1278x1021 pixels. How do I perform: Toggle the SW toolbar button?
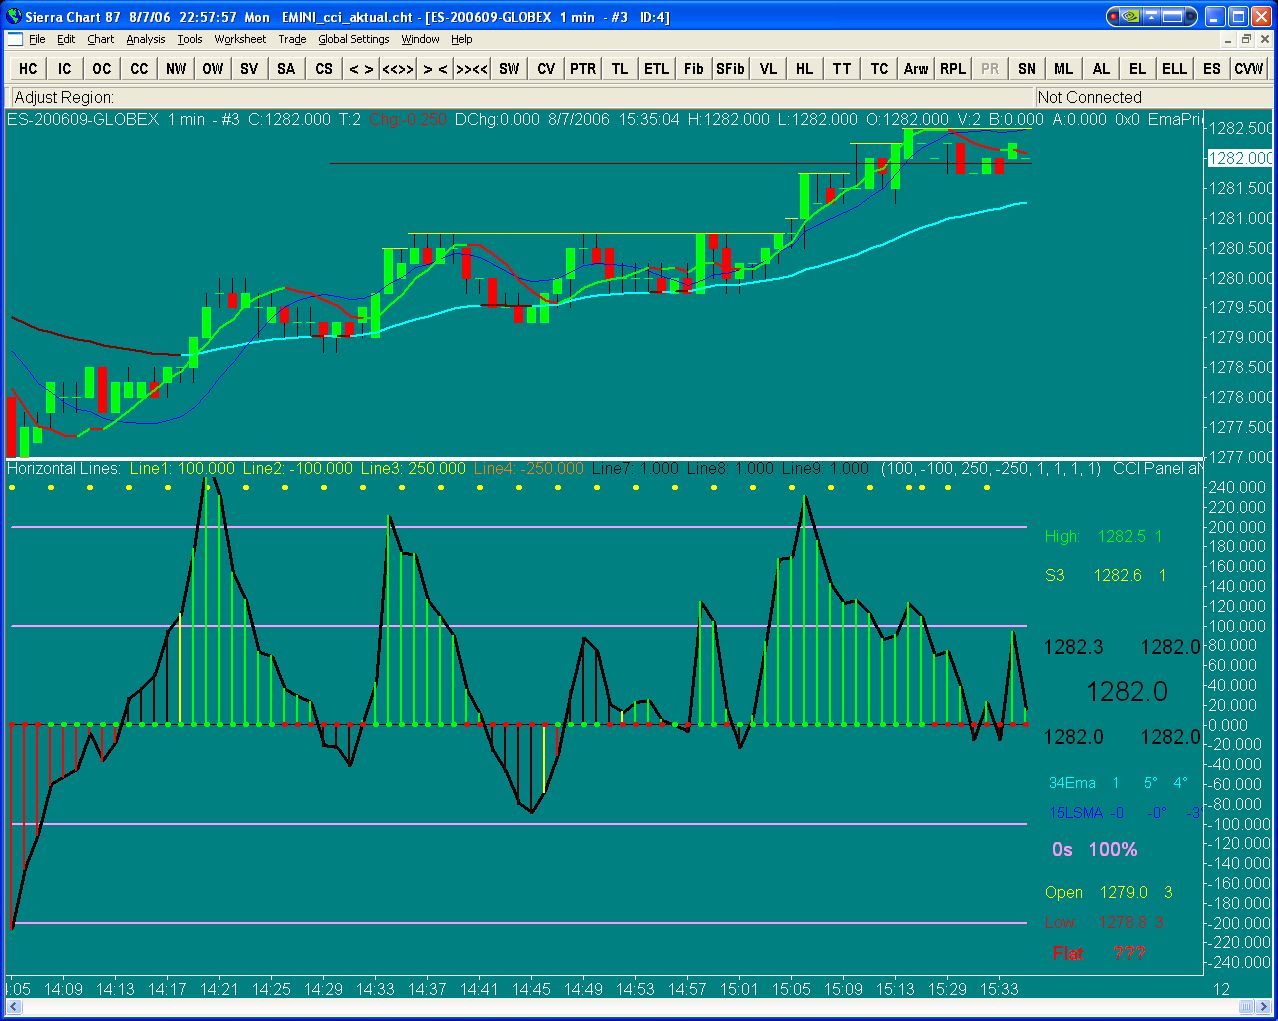(x=509, y=68)
